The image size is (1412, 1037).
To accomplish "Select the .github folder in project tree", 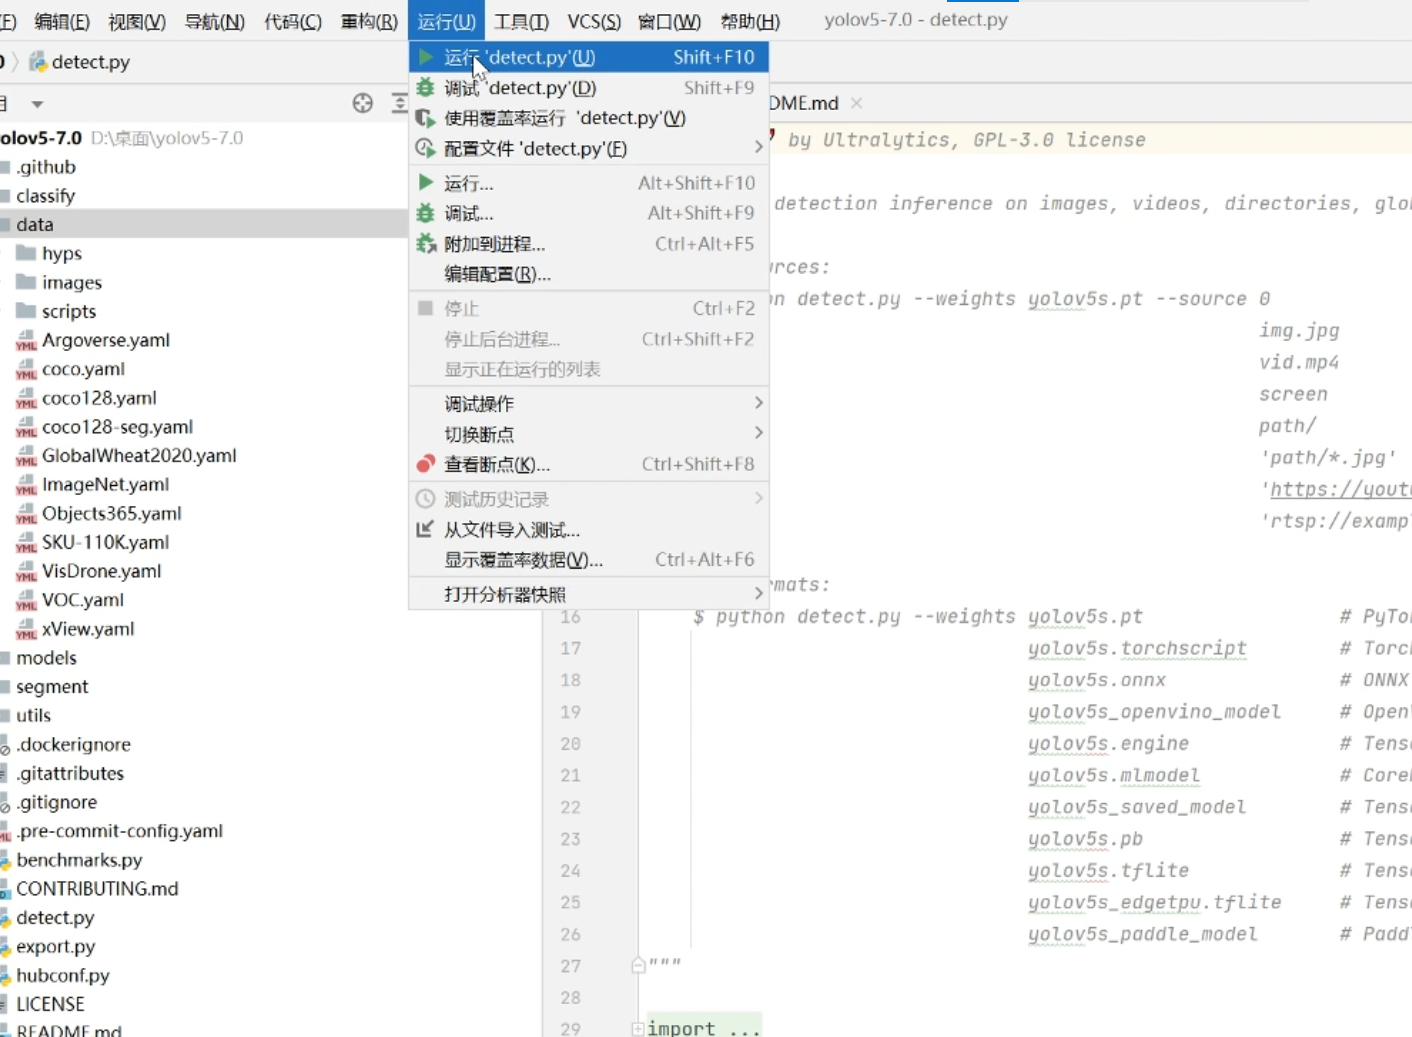I will coord(46,167).
